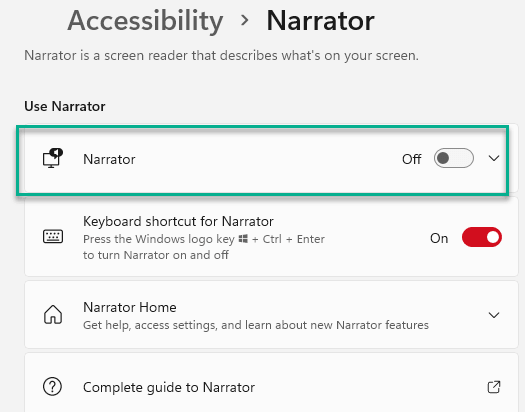
Task: Click the breadcrumb arrow separator after Accessibility
Action: coord(245,20)
